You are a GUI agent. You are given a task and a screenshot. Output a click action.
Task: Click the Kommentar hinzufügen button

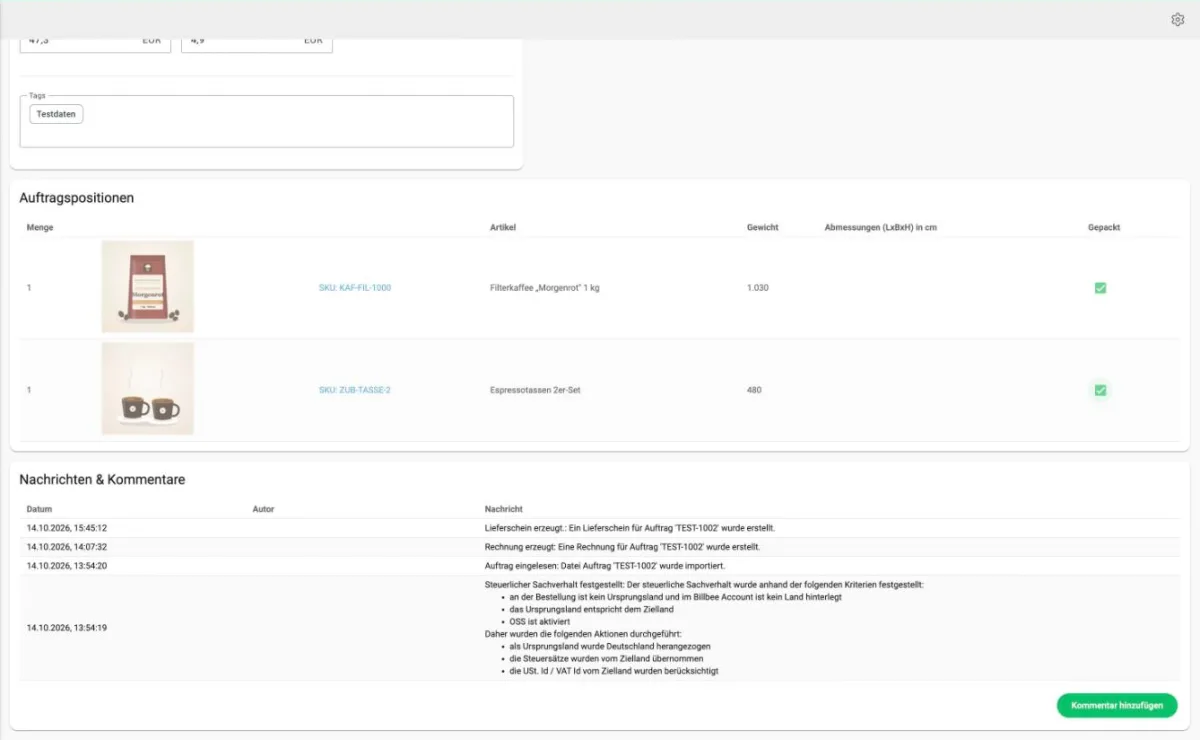(1117, 705)
